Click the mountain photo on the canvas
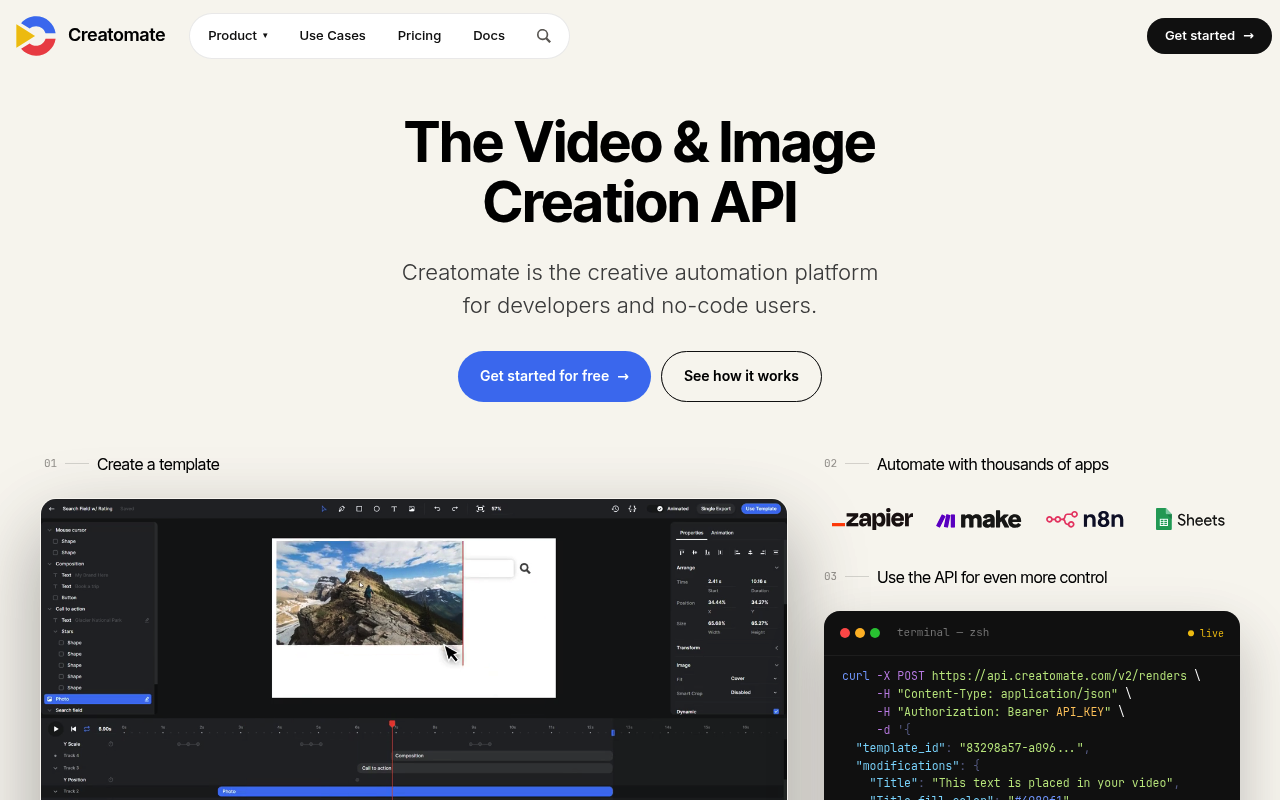This screenshot has width=1280, height=800. click(369, 593)
